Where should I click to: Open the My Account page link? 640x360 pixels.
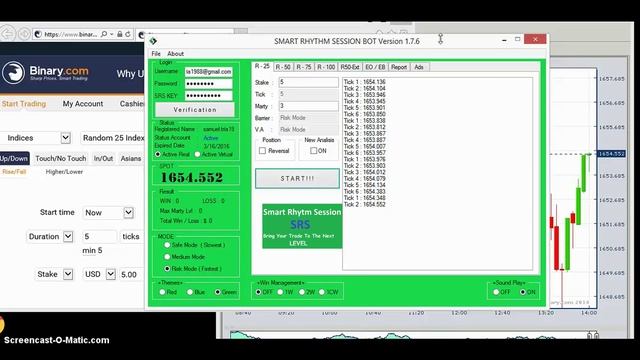pyautogui.click(x=83, y=104)
